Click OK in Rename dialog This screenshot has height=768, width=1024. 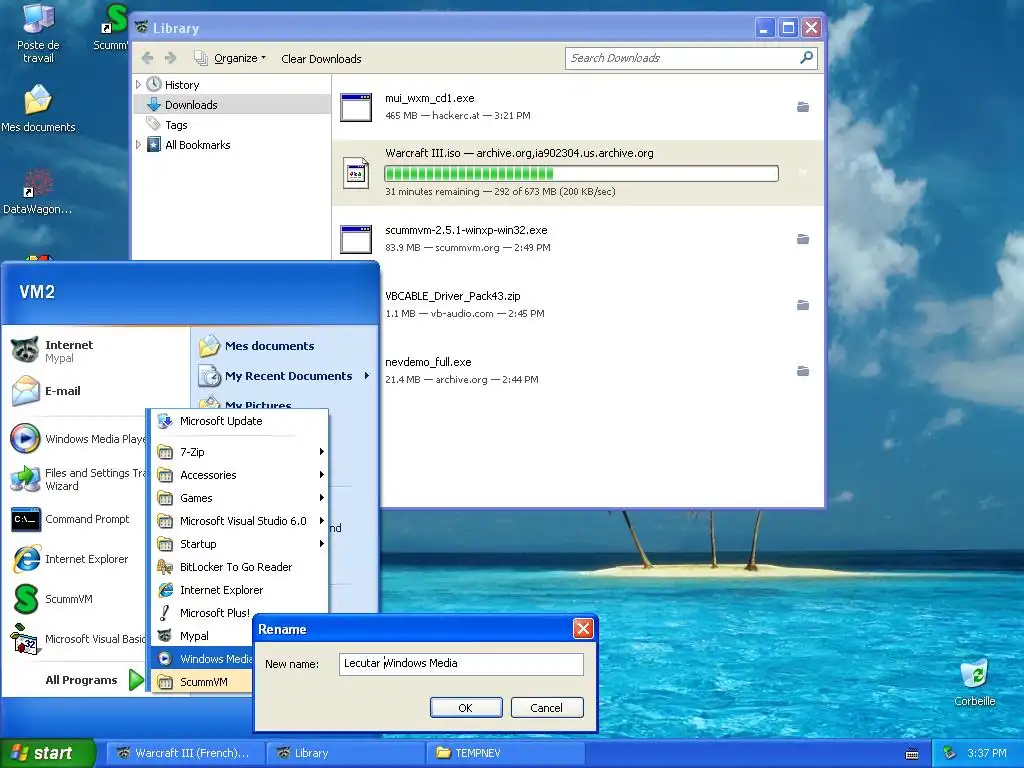pyautogui.click(x=466, y=708)
